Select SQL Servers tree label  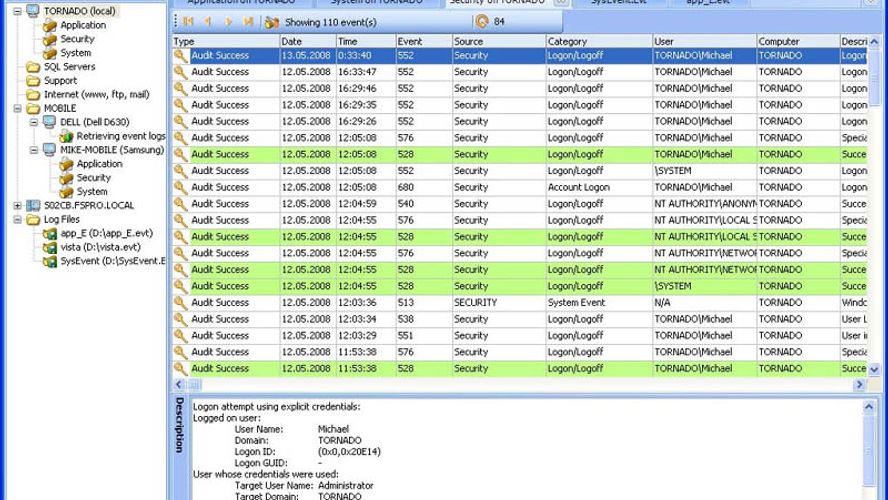[70, 67]
